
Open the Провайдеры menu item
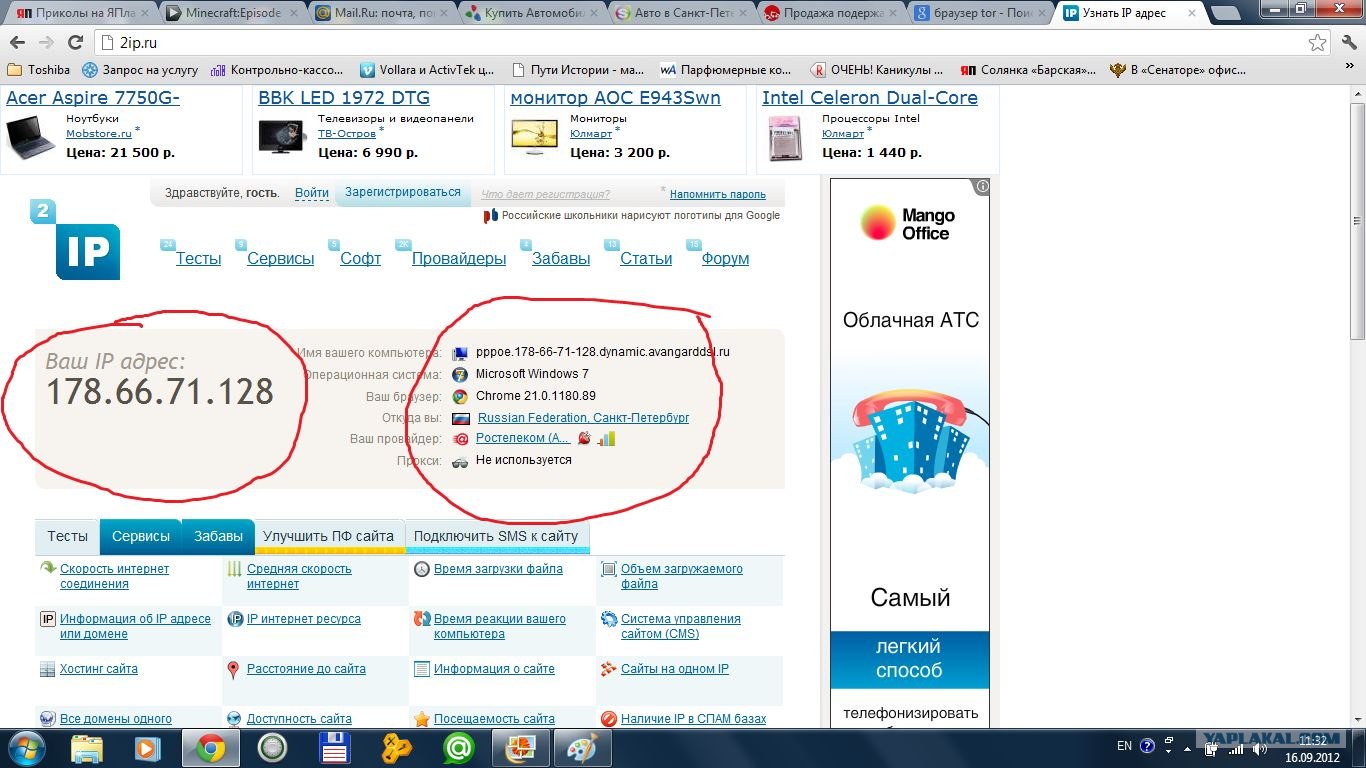[459, 258]
